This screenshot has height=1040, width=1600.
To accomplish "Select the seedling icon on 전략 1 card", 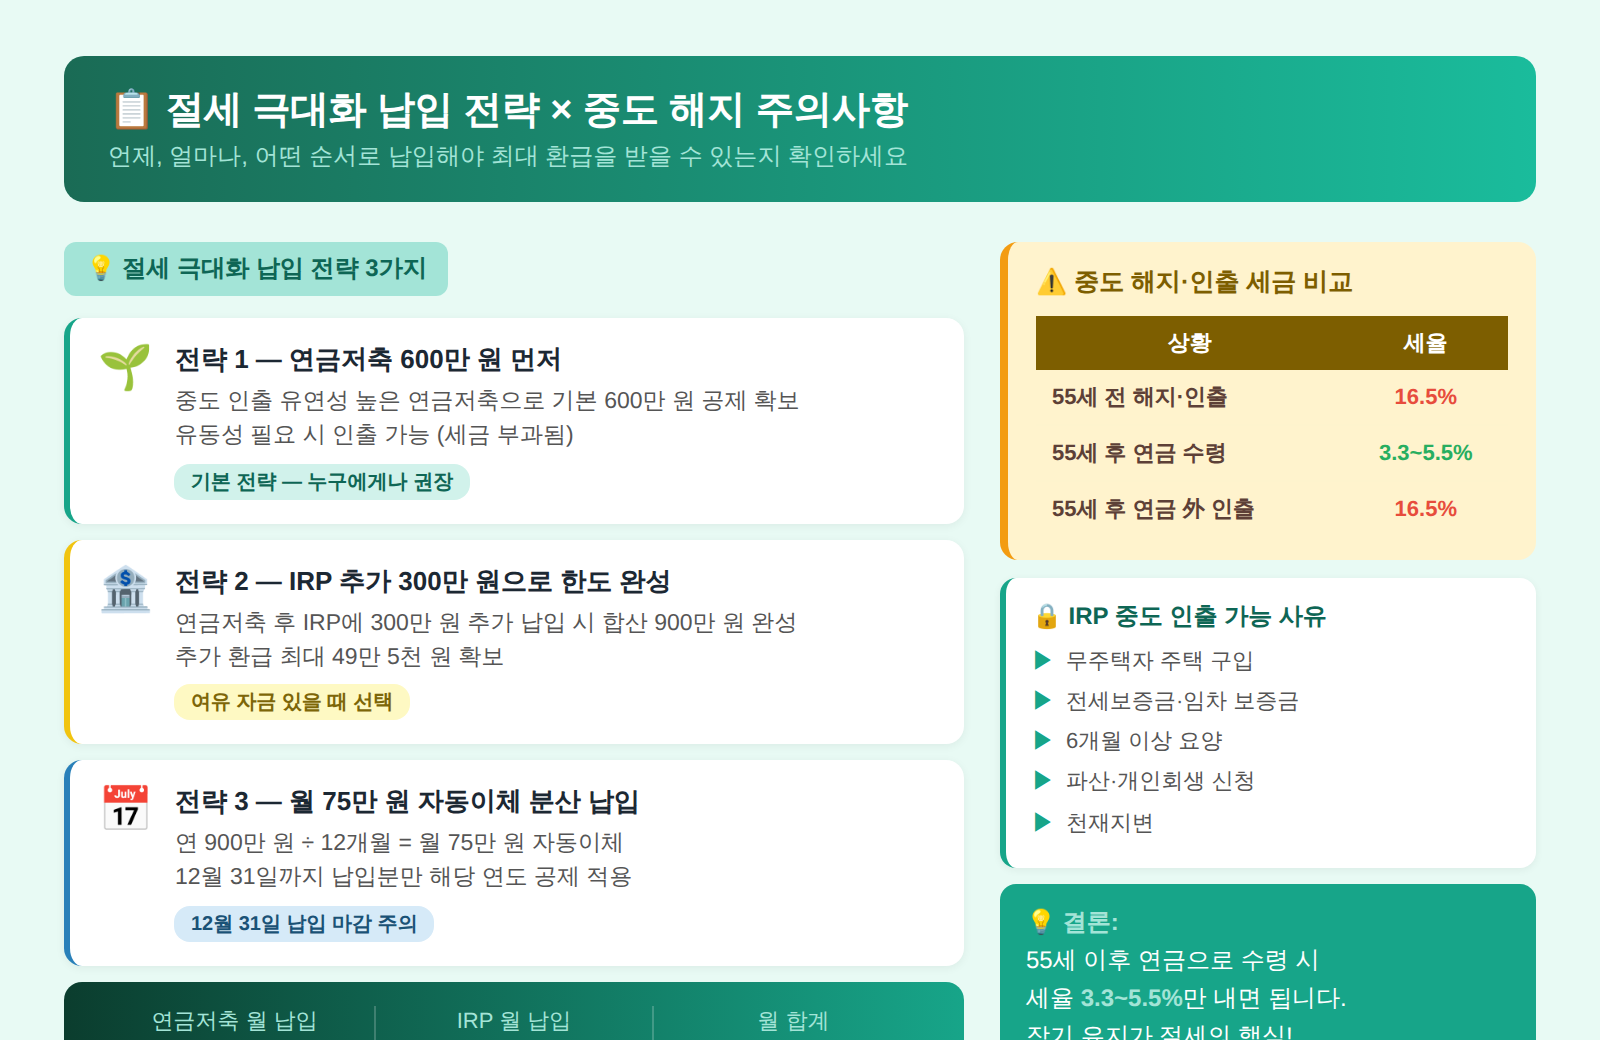I will [x=124, y=365].
